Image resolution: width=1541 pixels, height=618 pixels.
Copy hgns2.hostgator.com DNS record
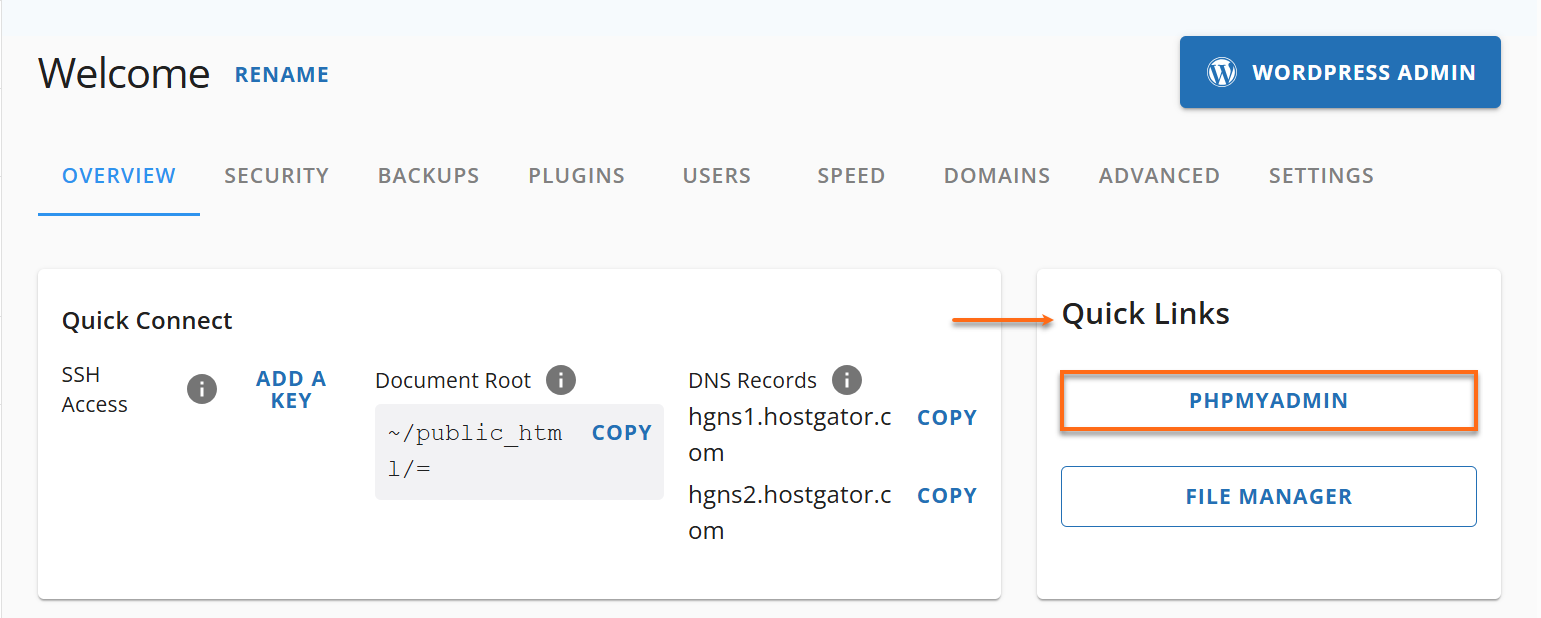pyautogui.click(x=947, y=496)
